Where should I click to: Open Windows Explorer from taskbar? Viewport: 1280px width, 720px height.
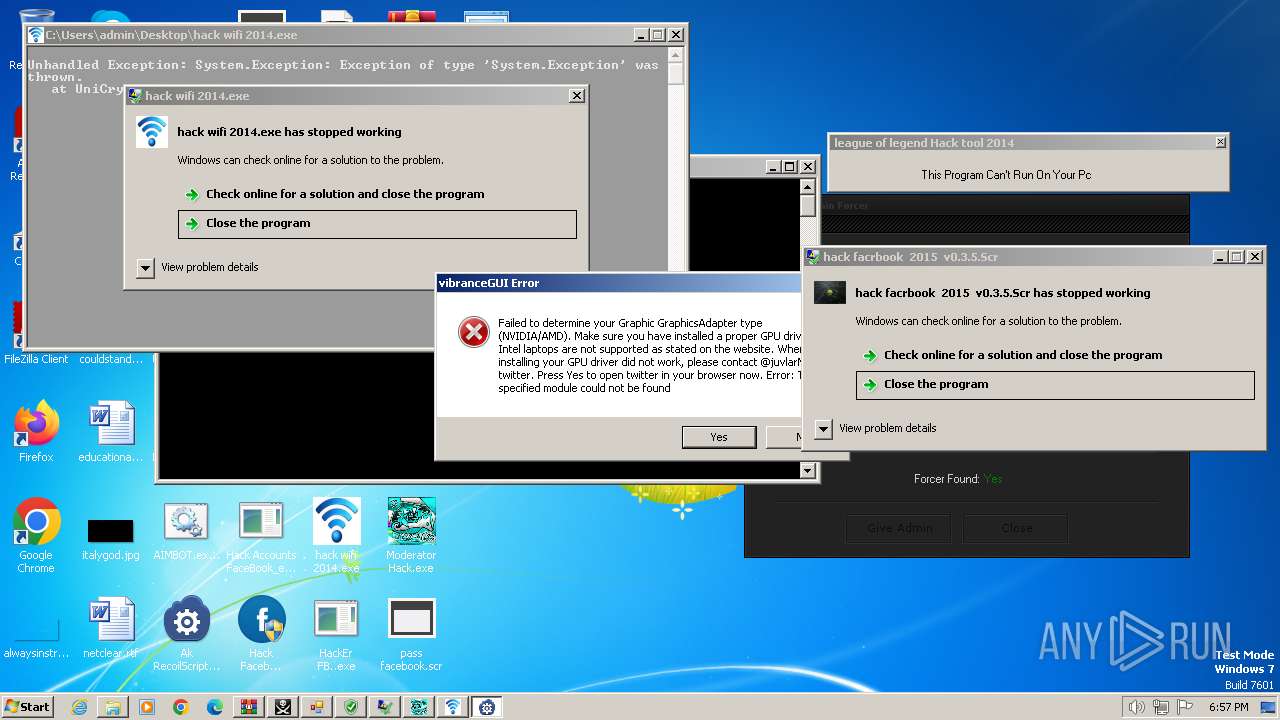click(x=113, y=707)
